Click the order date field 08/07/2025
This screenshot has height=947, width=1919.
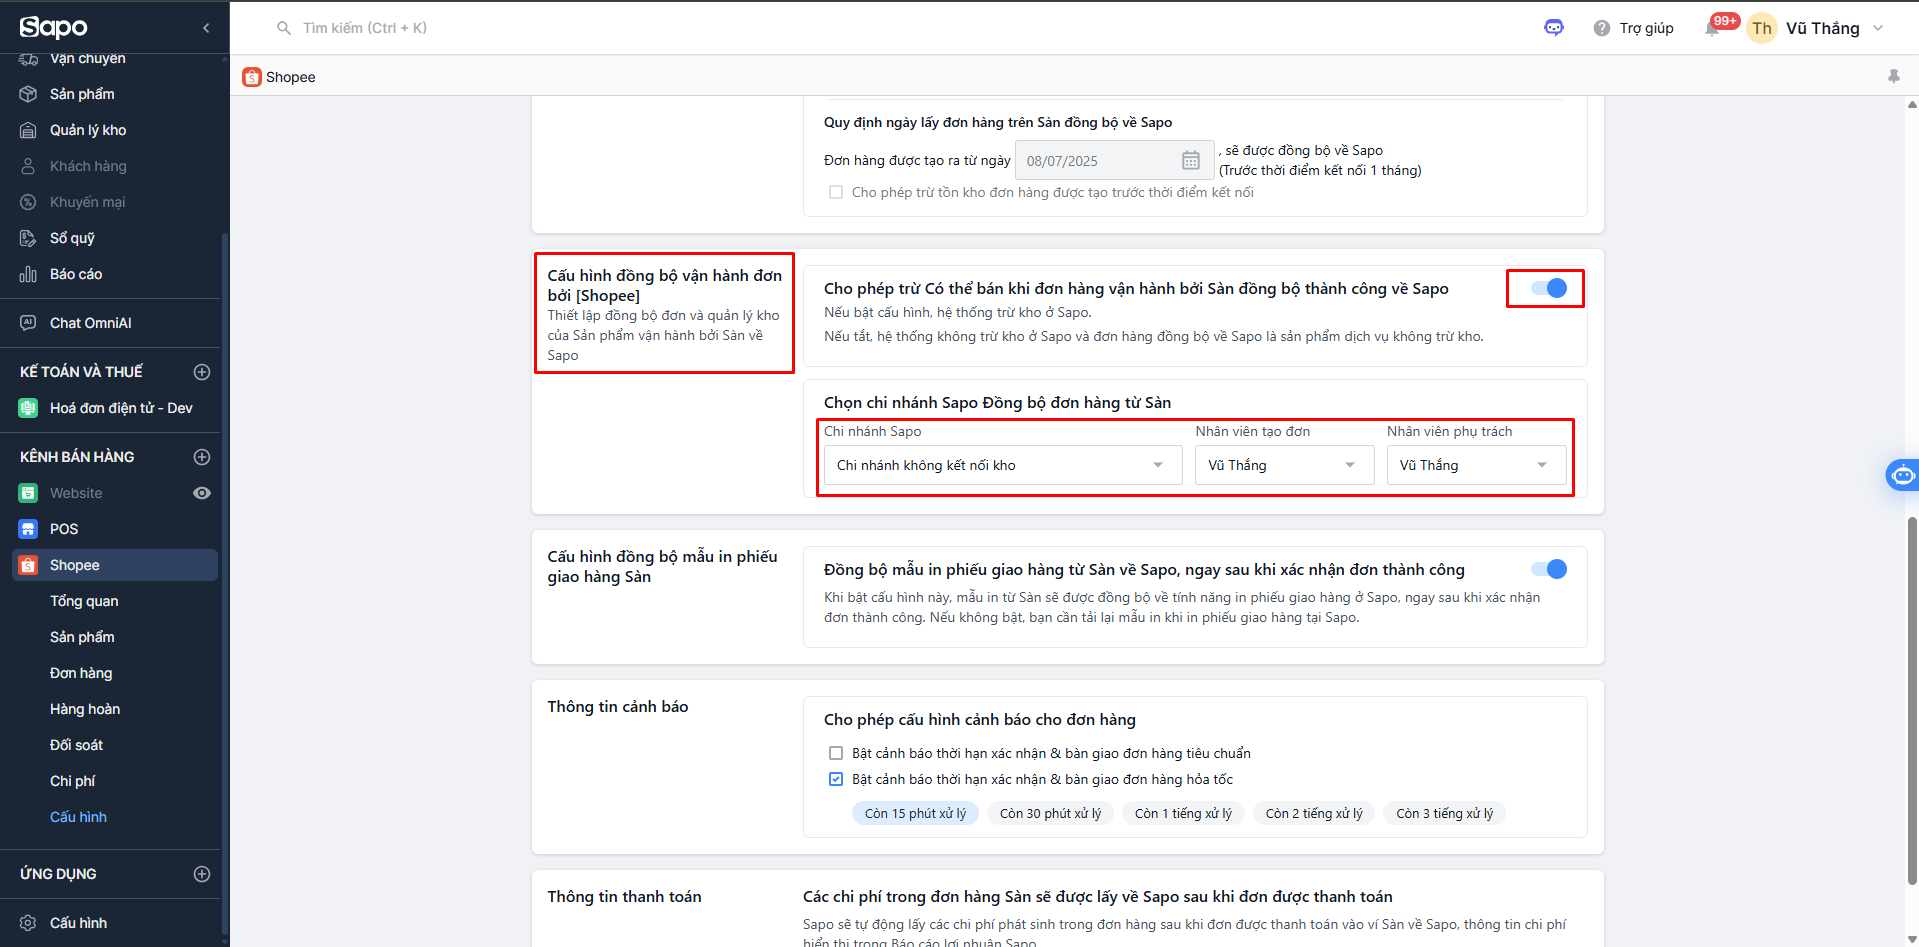[x=1115, y=160]
